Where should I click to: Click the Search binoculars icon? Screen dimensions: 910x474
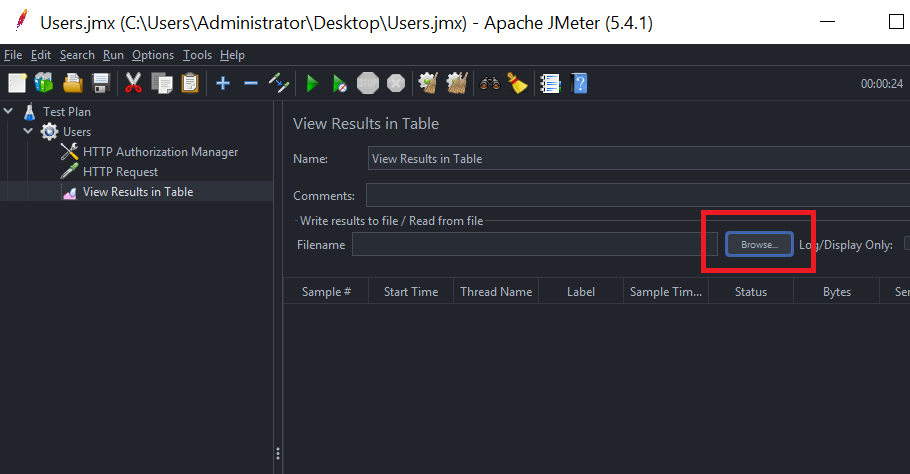(x=490, y=84)
